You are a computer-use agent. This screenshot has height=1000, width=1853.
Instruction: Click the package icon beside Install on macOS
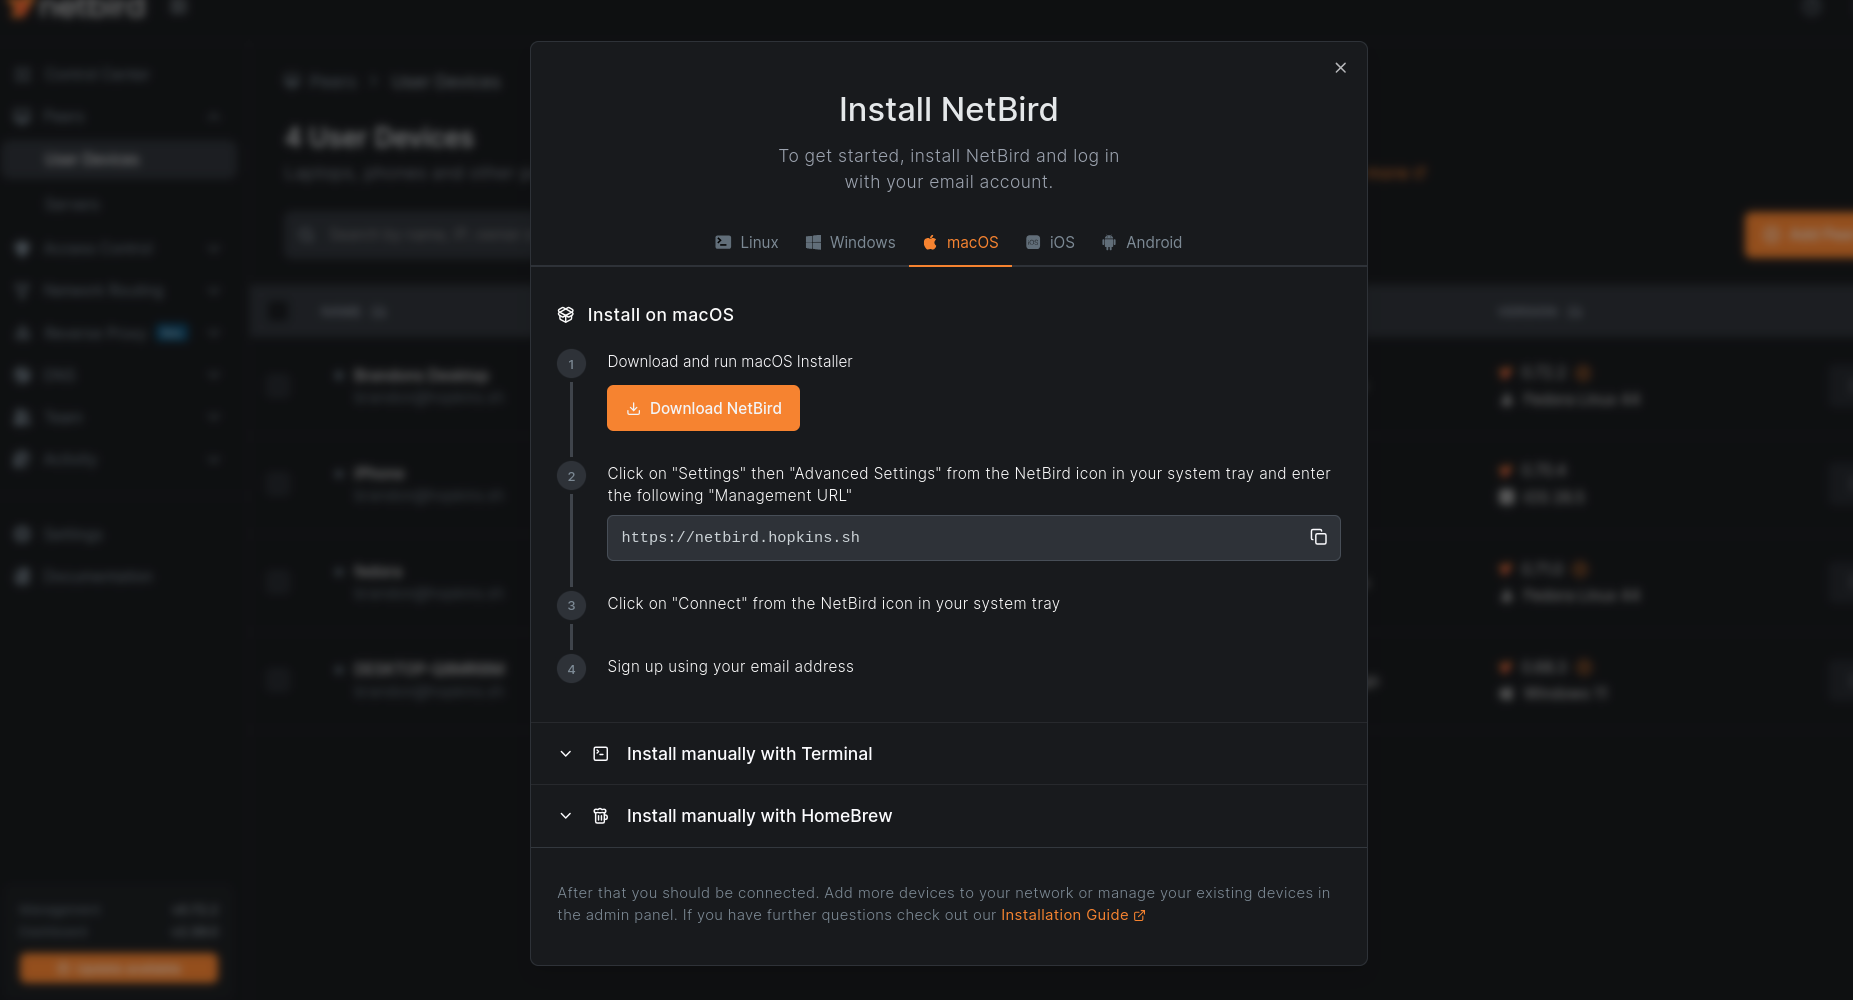click(565, 315)
